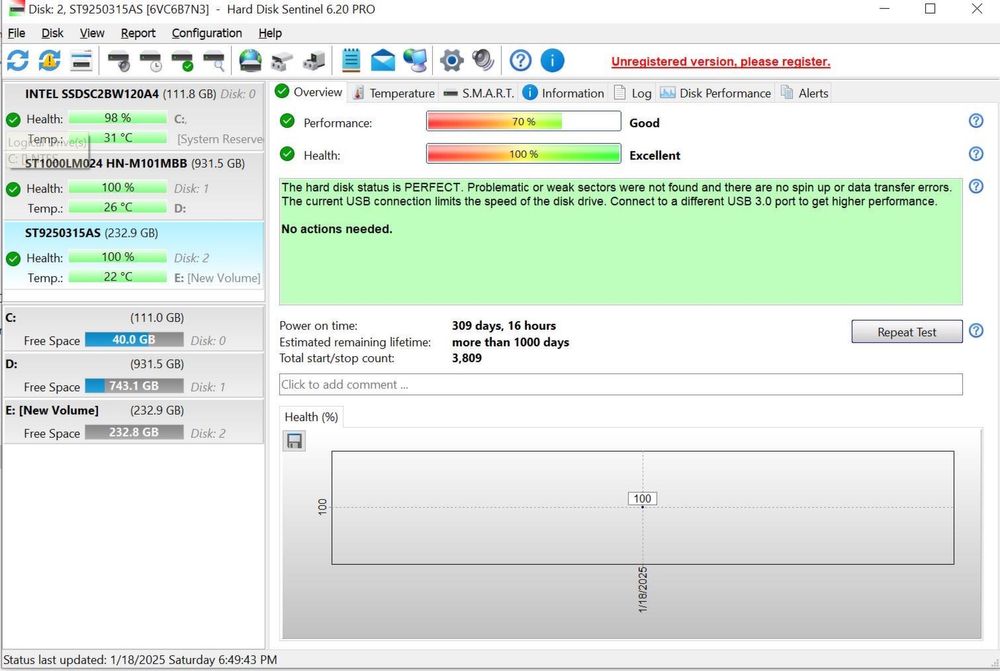Viewport: 1000px width, 671px height.
Task: Click the Status last updated status bar text
Action: tap(140, 660)
